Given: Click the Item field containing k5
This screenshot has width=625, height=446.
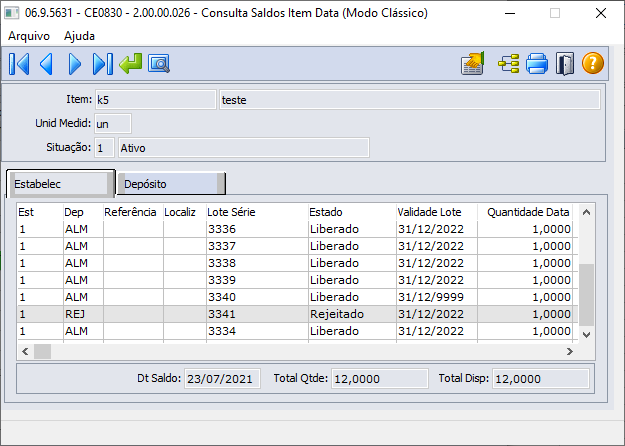Looking at the screenshot, I should point(155,100).
